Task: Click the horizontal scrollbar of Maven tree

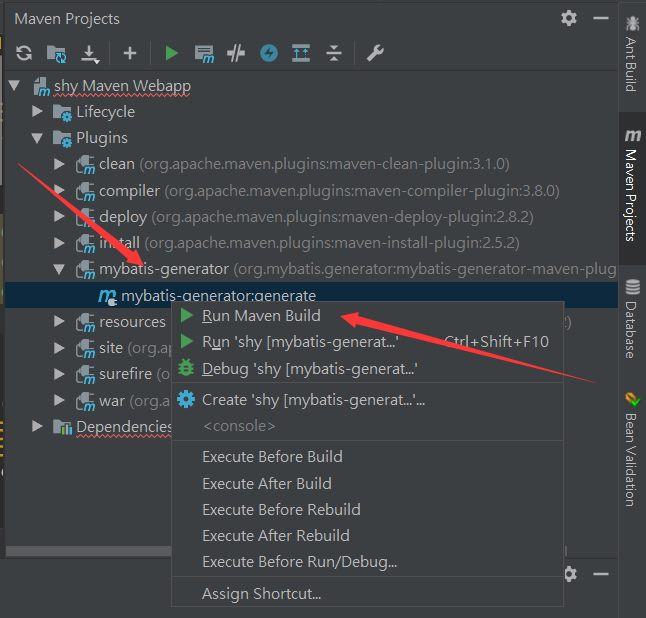Action: pos(88,551)
